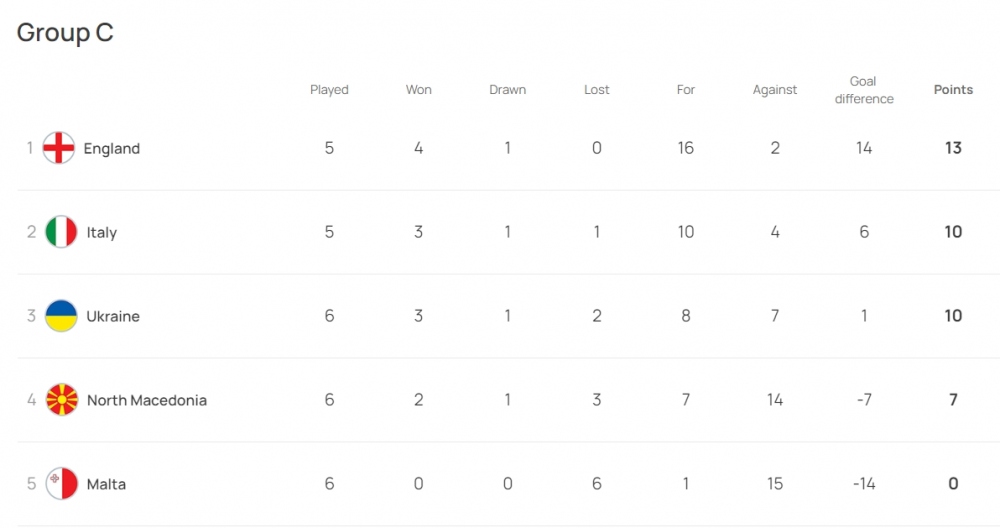Click the Ukraine flag icon
This screenshot has width=1000, height=528.
(61, 316)
